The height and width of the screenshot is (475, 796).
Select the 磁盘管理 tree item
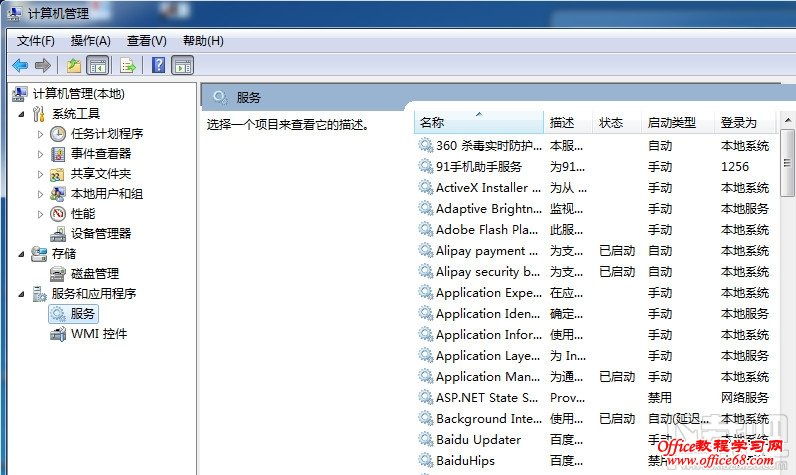point(95,274)
